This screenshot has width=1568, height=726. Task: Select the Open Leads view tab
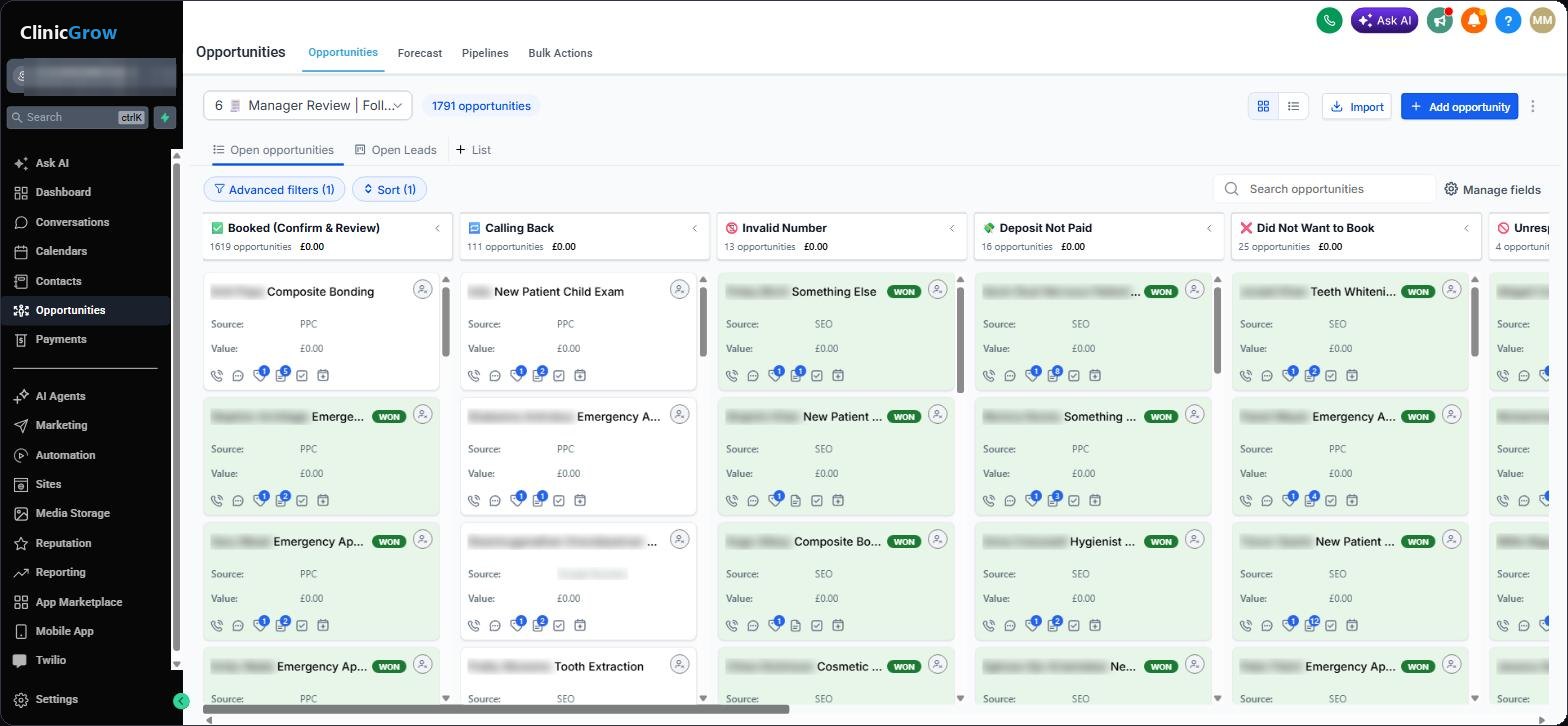(x=396, y=150)
